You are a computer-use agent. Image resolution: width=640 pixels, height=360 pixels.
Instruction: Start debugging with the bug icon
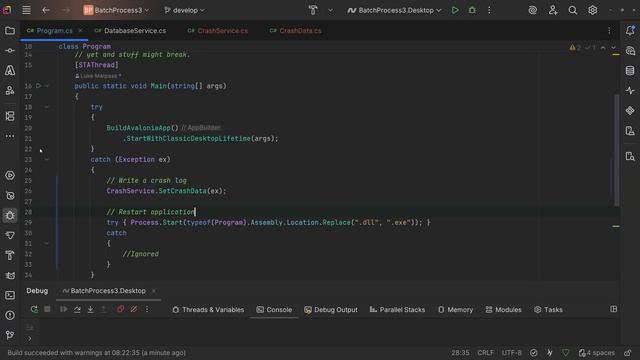pos(472,10)
